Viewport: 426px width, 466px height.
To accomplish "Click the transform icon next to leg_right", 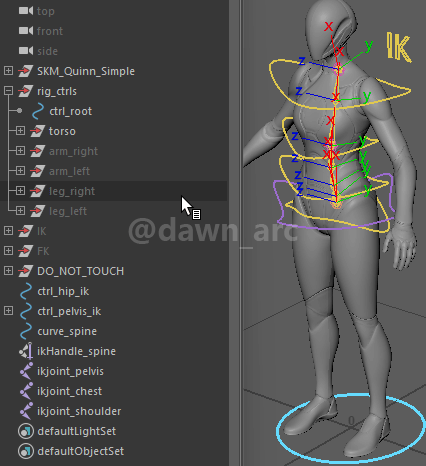I will tap(37, 191).
